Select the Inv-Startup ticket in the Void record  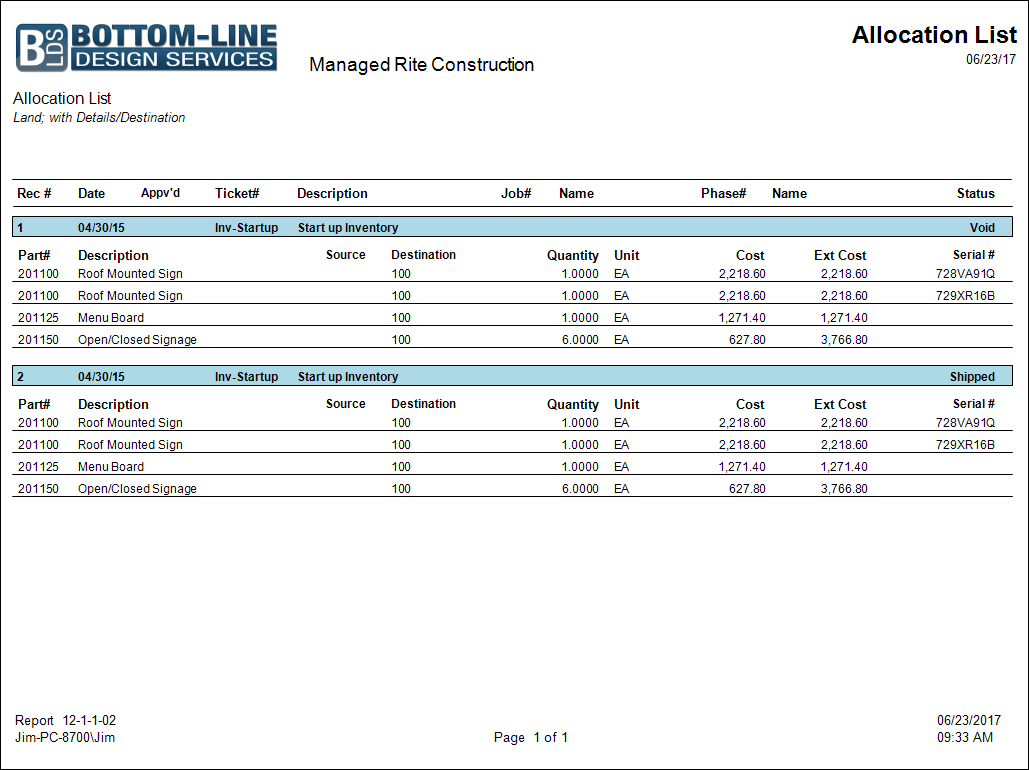246,228
